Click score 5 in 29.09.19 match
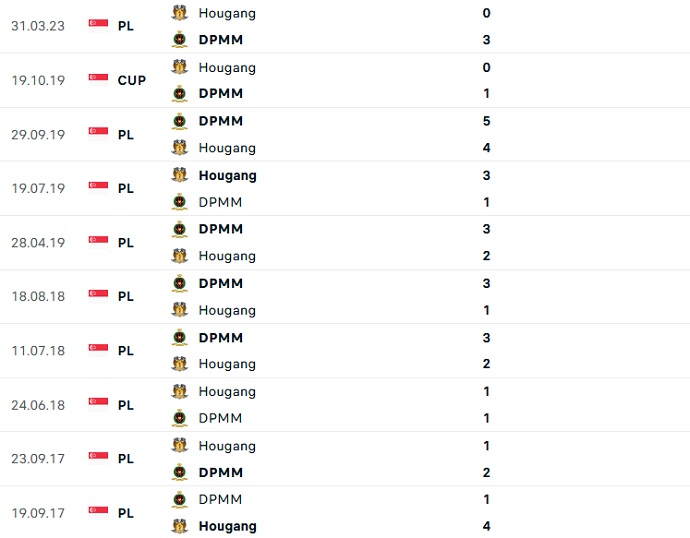The width and height of the screenshot is (690, 538). (x=486, y=121)
